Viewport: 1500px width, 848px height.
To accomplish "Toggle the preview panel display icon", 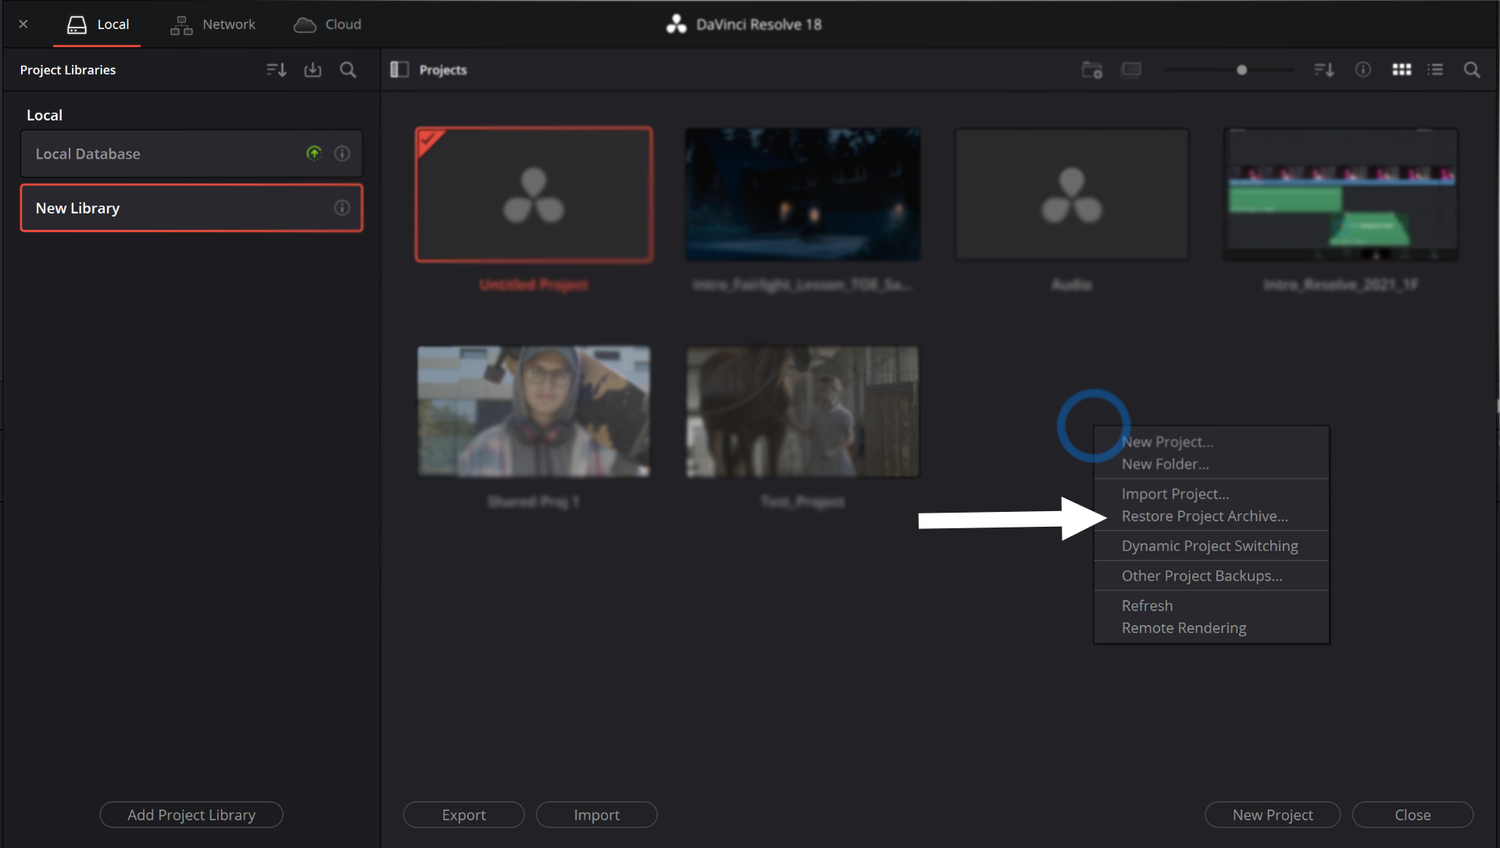I will pos(1131,69).
